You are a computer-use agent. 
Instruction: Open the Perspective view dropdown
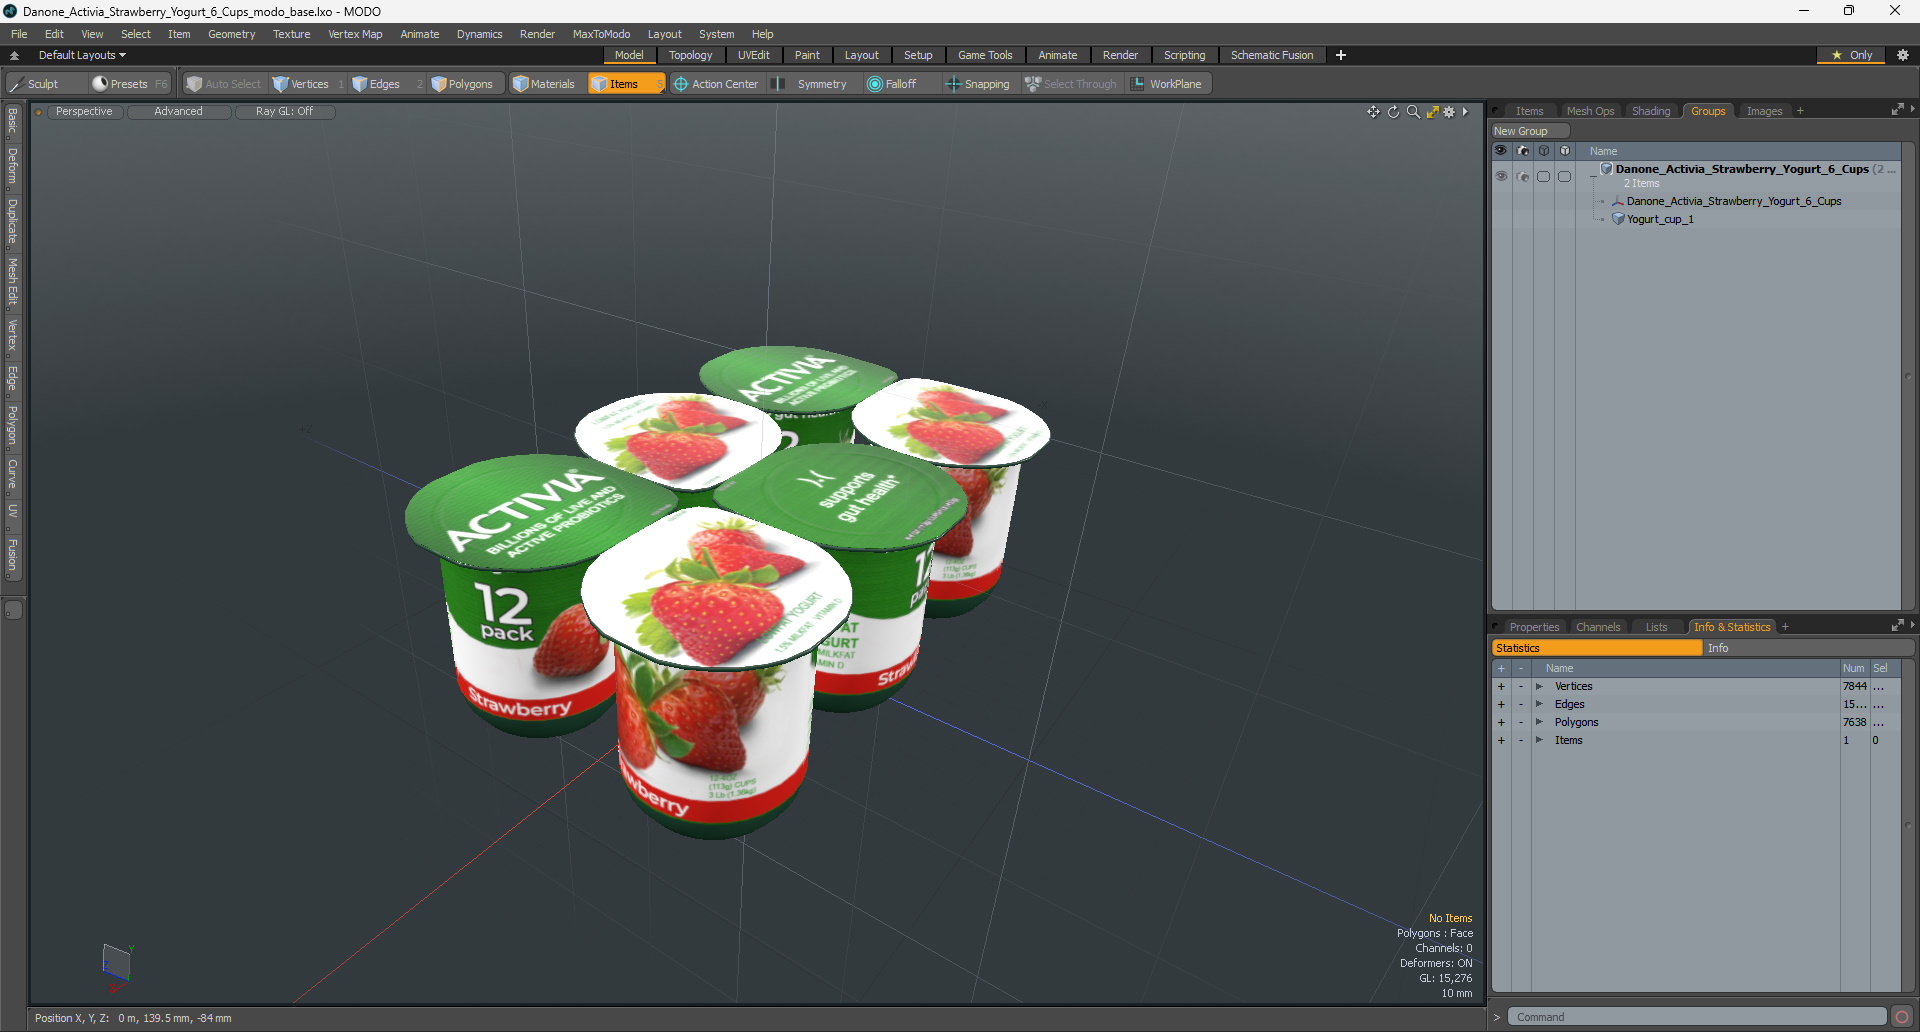pos(84,112)
